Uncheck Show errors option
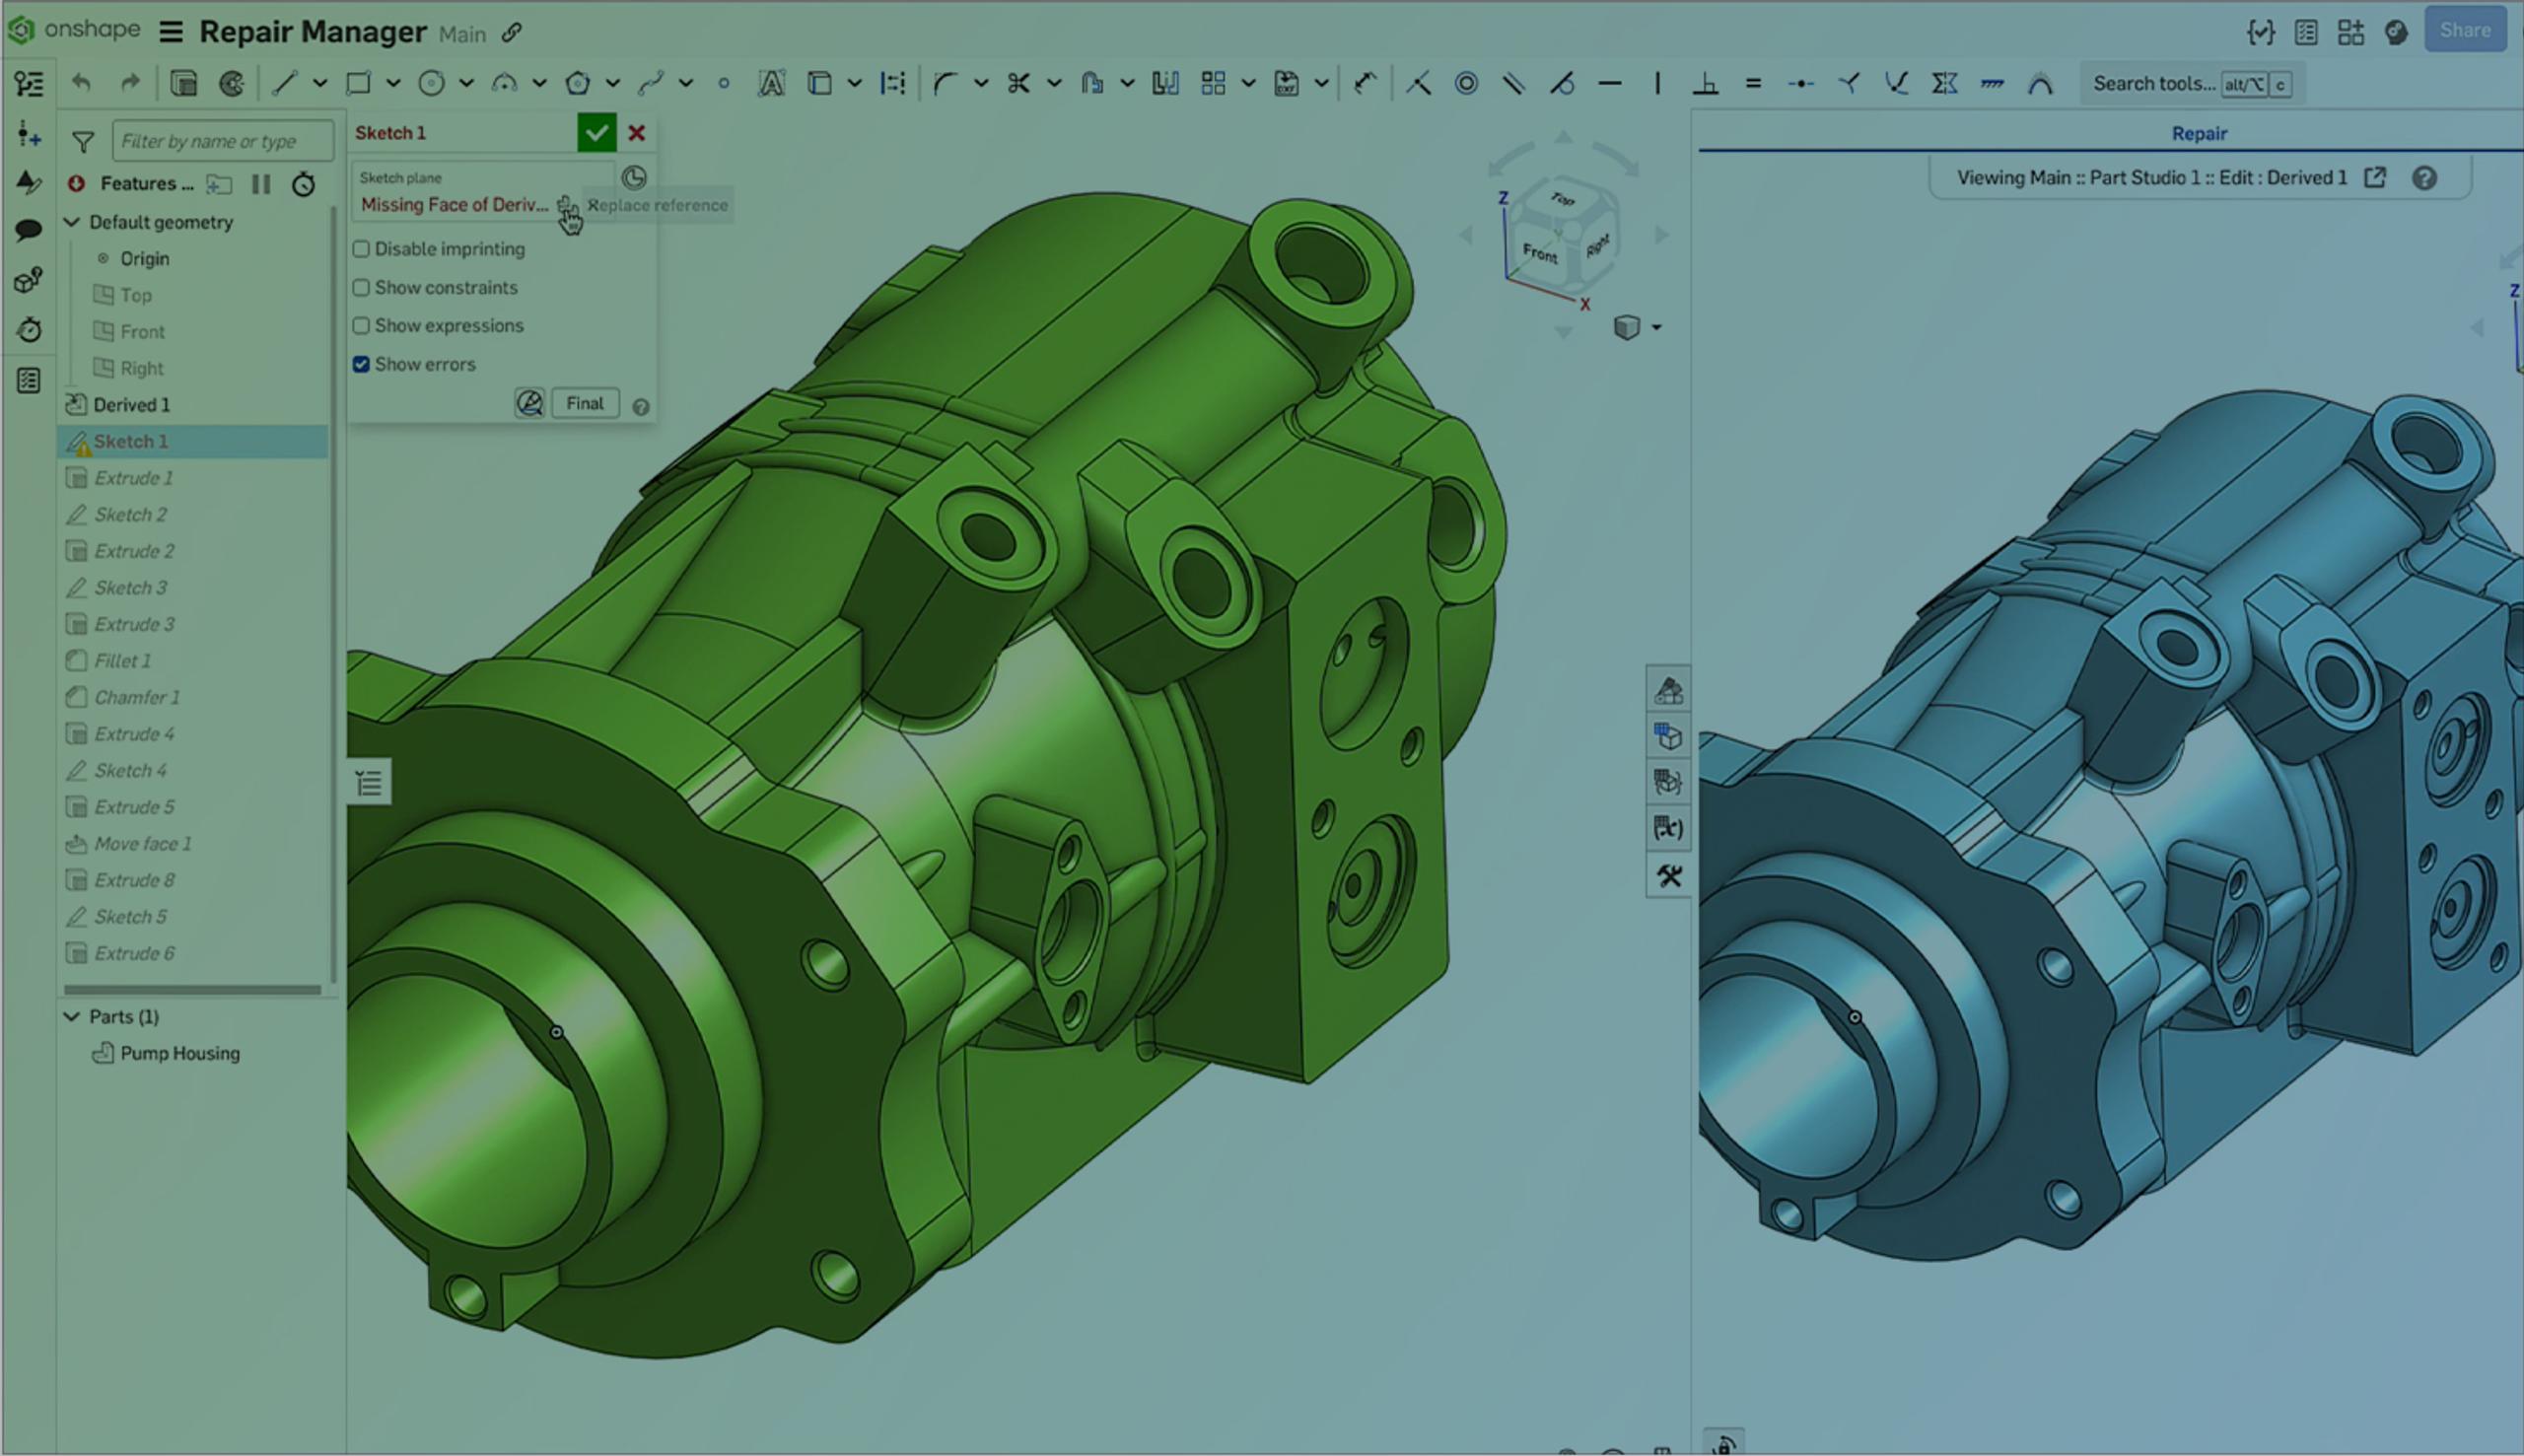The image size is (2524, 1456). tap(361, 364)
